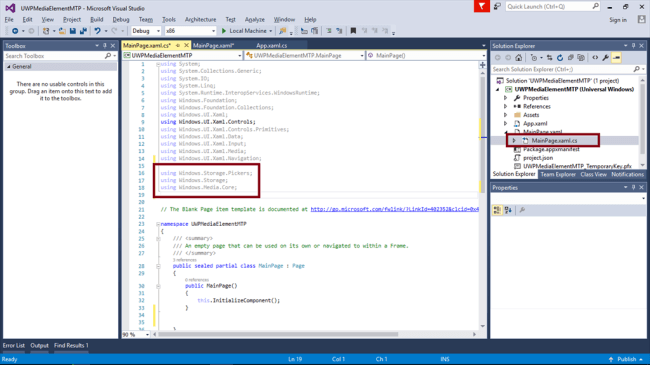
Task: Open the File menu
Action: coord(9,19)
